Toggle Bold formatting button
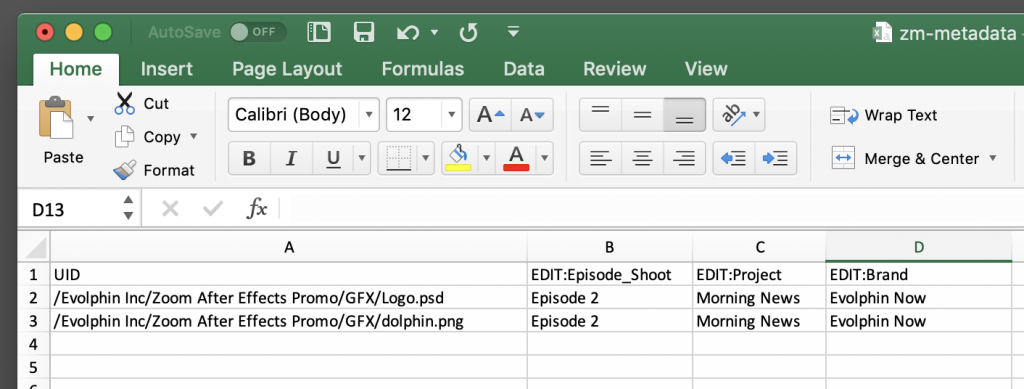Screen dimensions: 1024x389 [249, 159]
